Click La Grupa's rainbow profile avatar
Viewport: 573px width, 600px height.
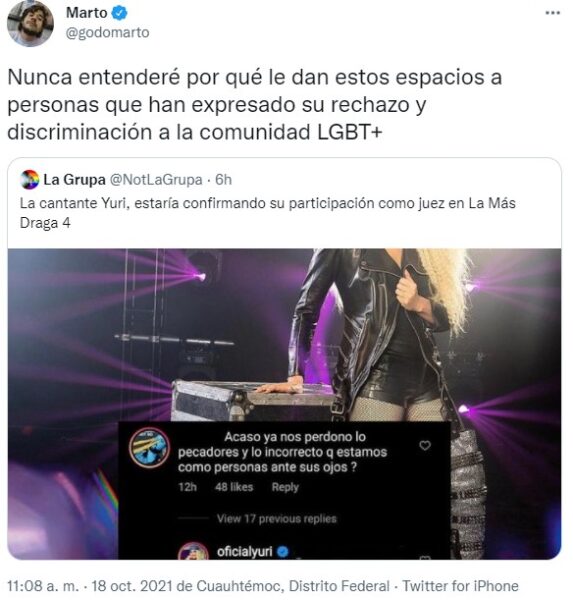(x=29, y=180)
